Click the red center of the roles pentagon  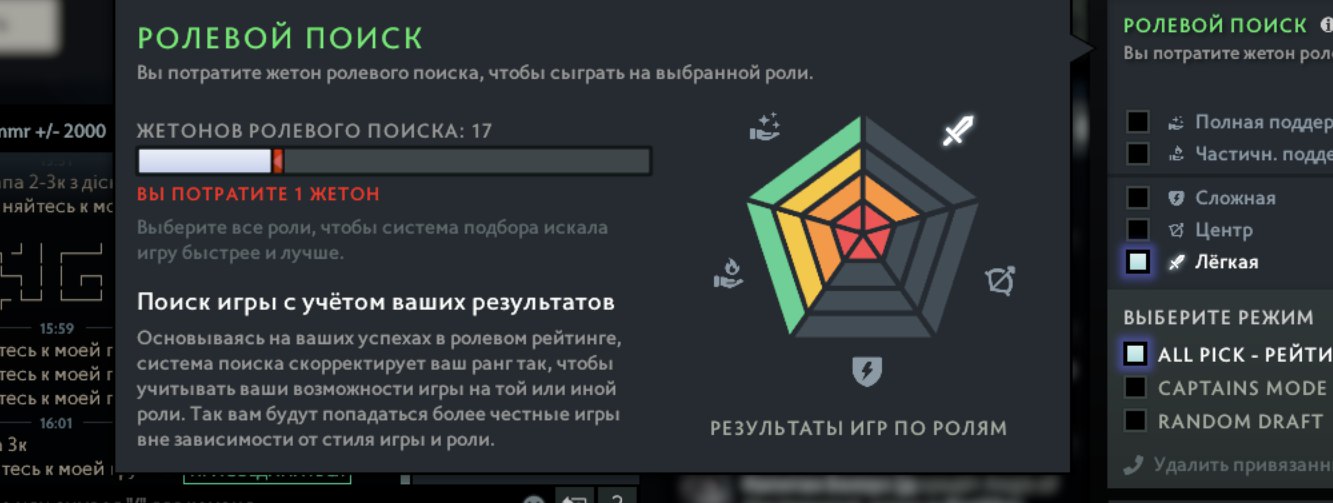click(863, 237)
